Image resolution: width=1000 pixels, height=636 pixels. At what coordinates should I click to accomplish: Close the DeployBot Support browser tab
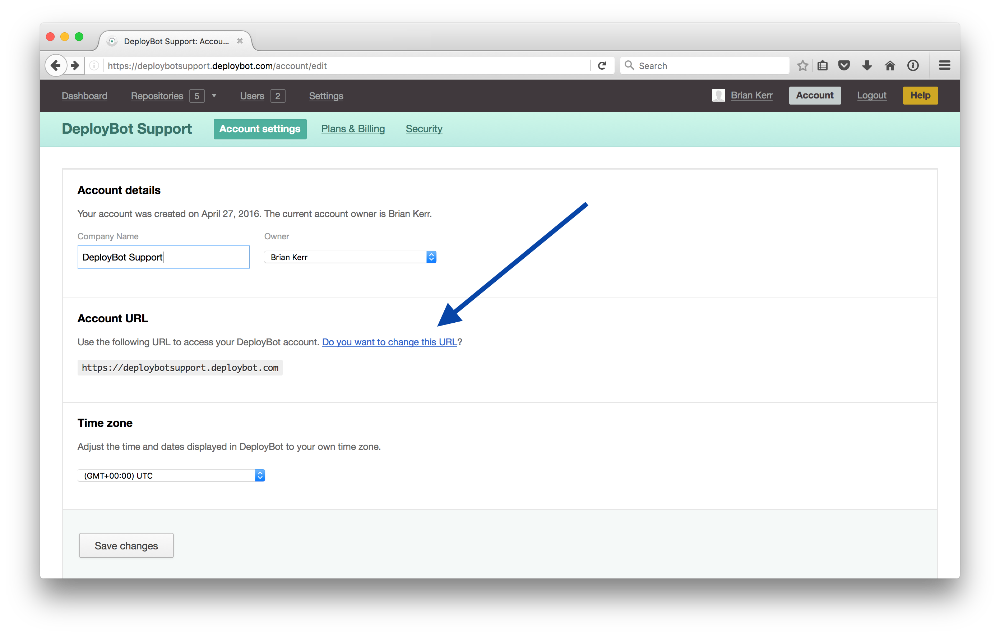[x=240, y=41]
